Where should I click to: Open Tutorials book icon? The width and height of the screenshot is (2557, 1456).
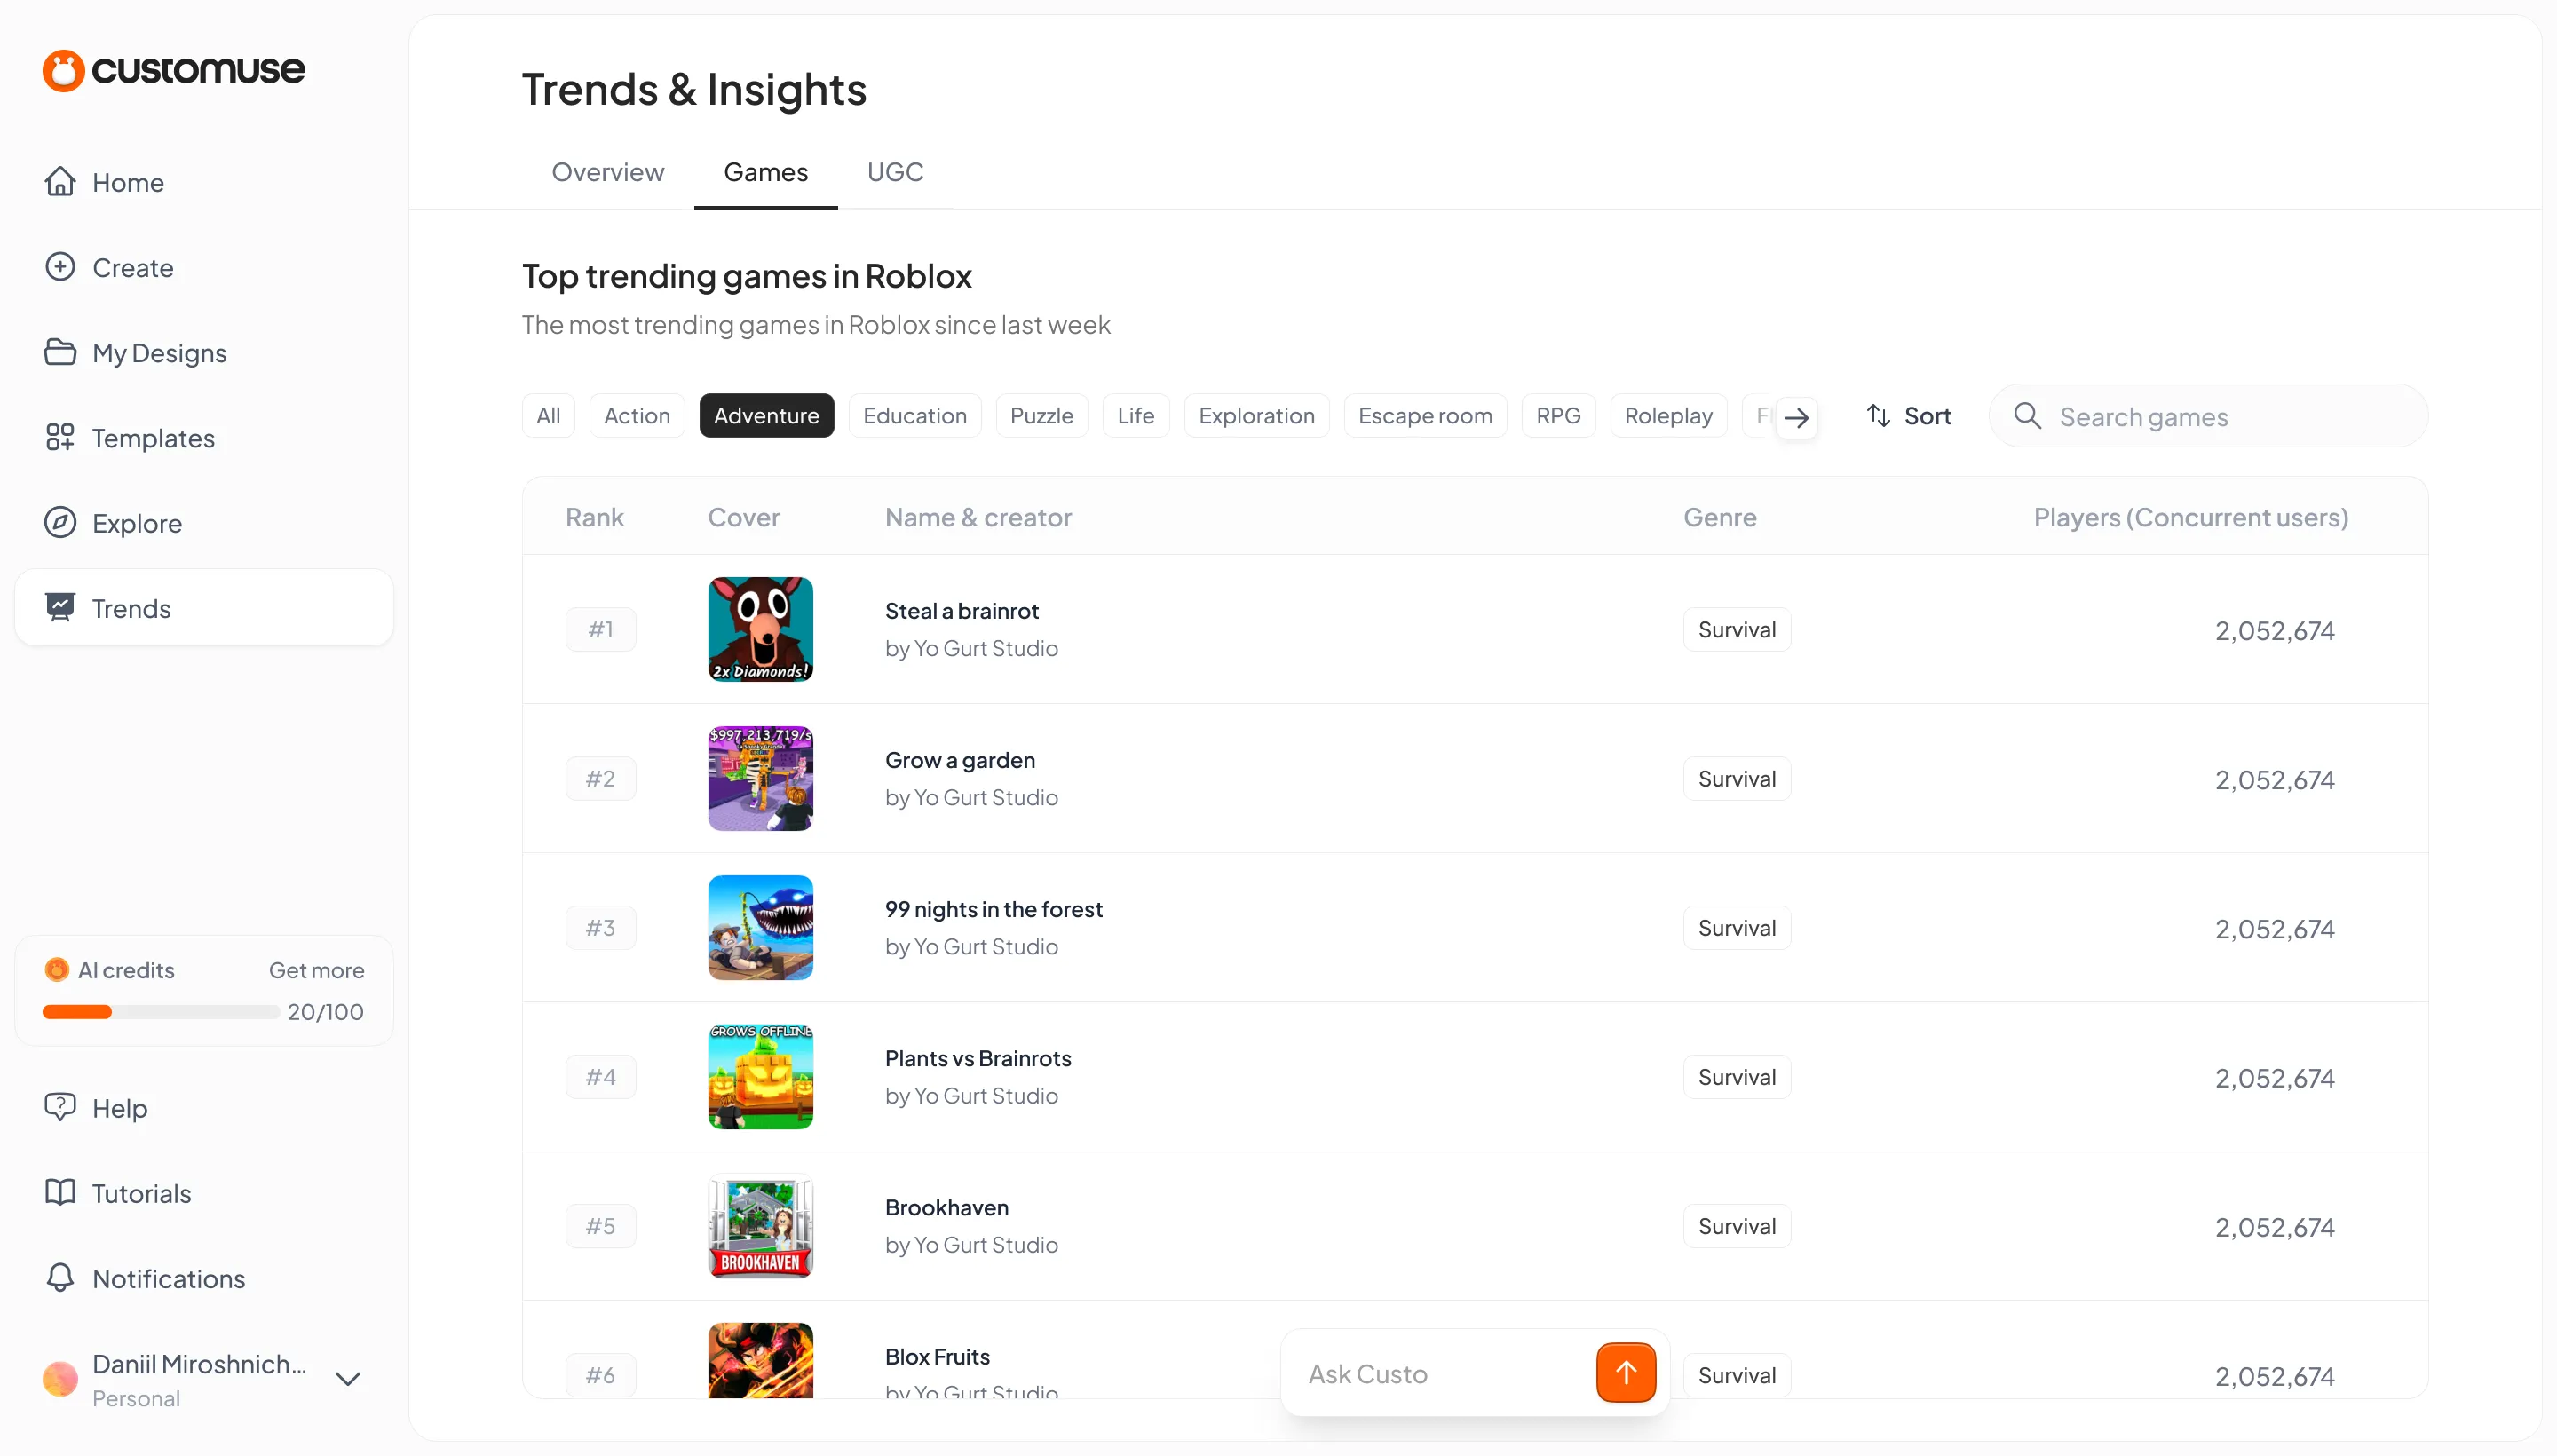coord(60,1192)
